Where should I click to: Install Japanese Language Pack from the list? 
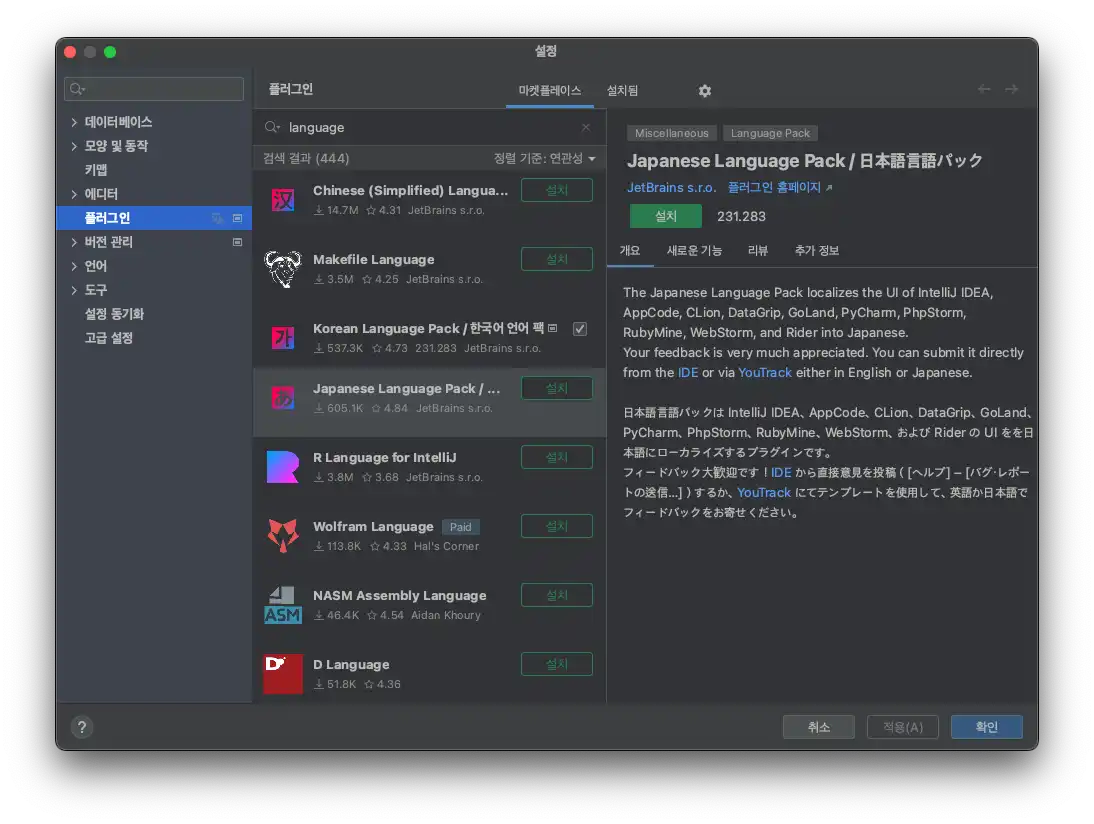coord(557,388)
